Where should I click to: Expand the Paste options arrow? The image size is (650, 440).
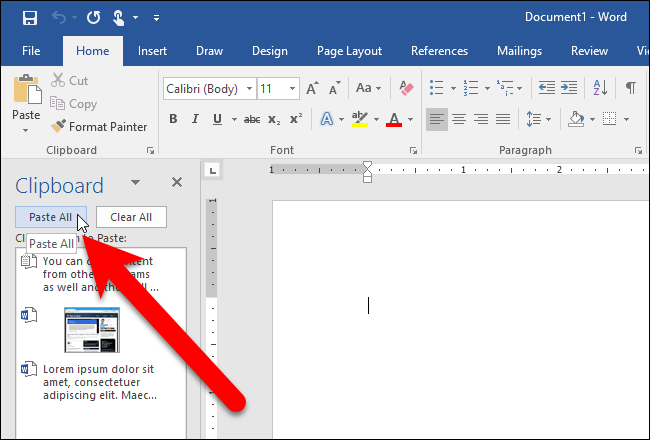26,130
